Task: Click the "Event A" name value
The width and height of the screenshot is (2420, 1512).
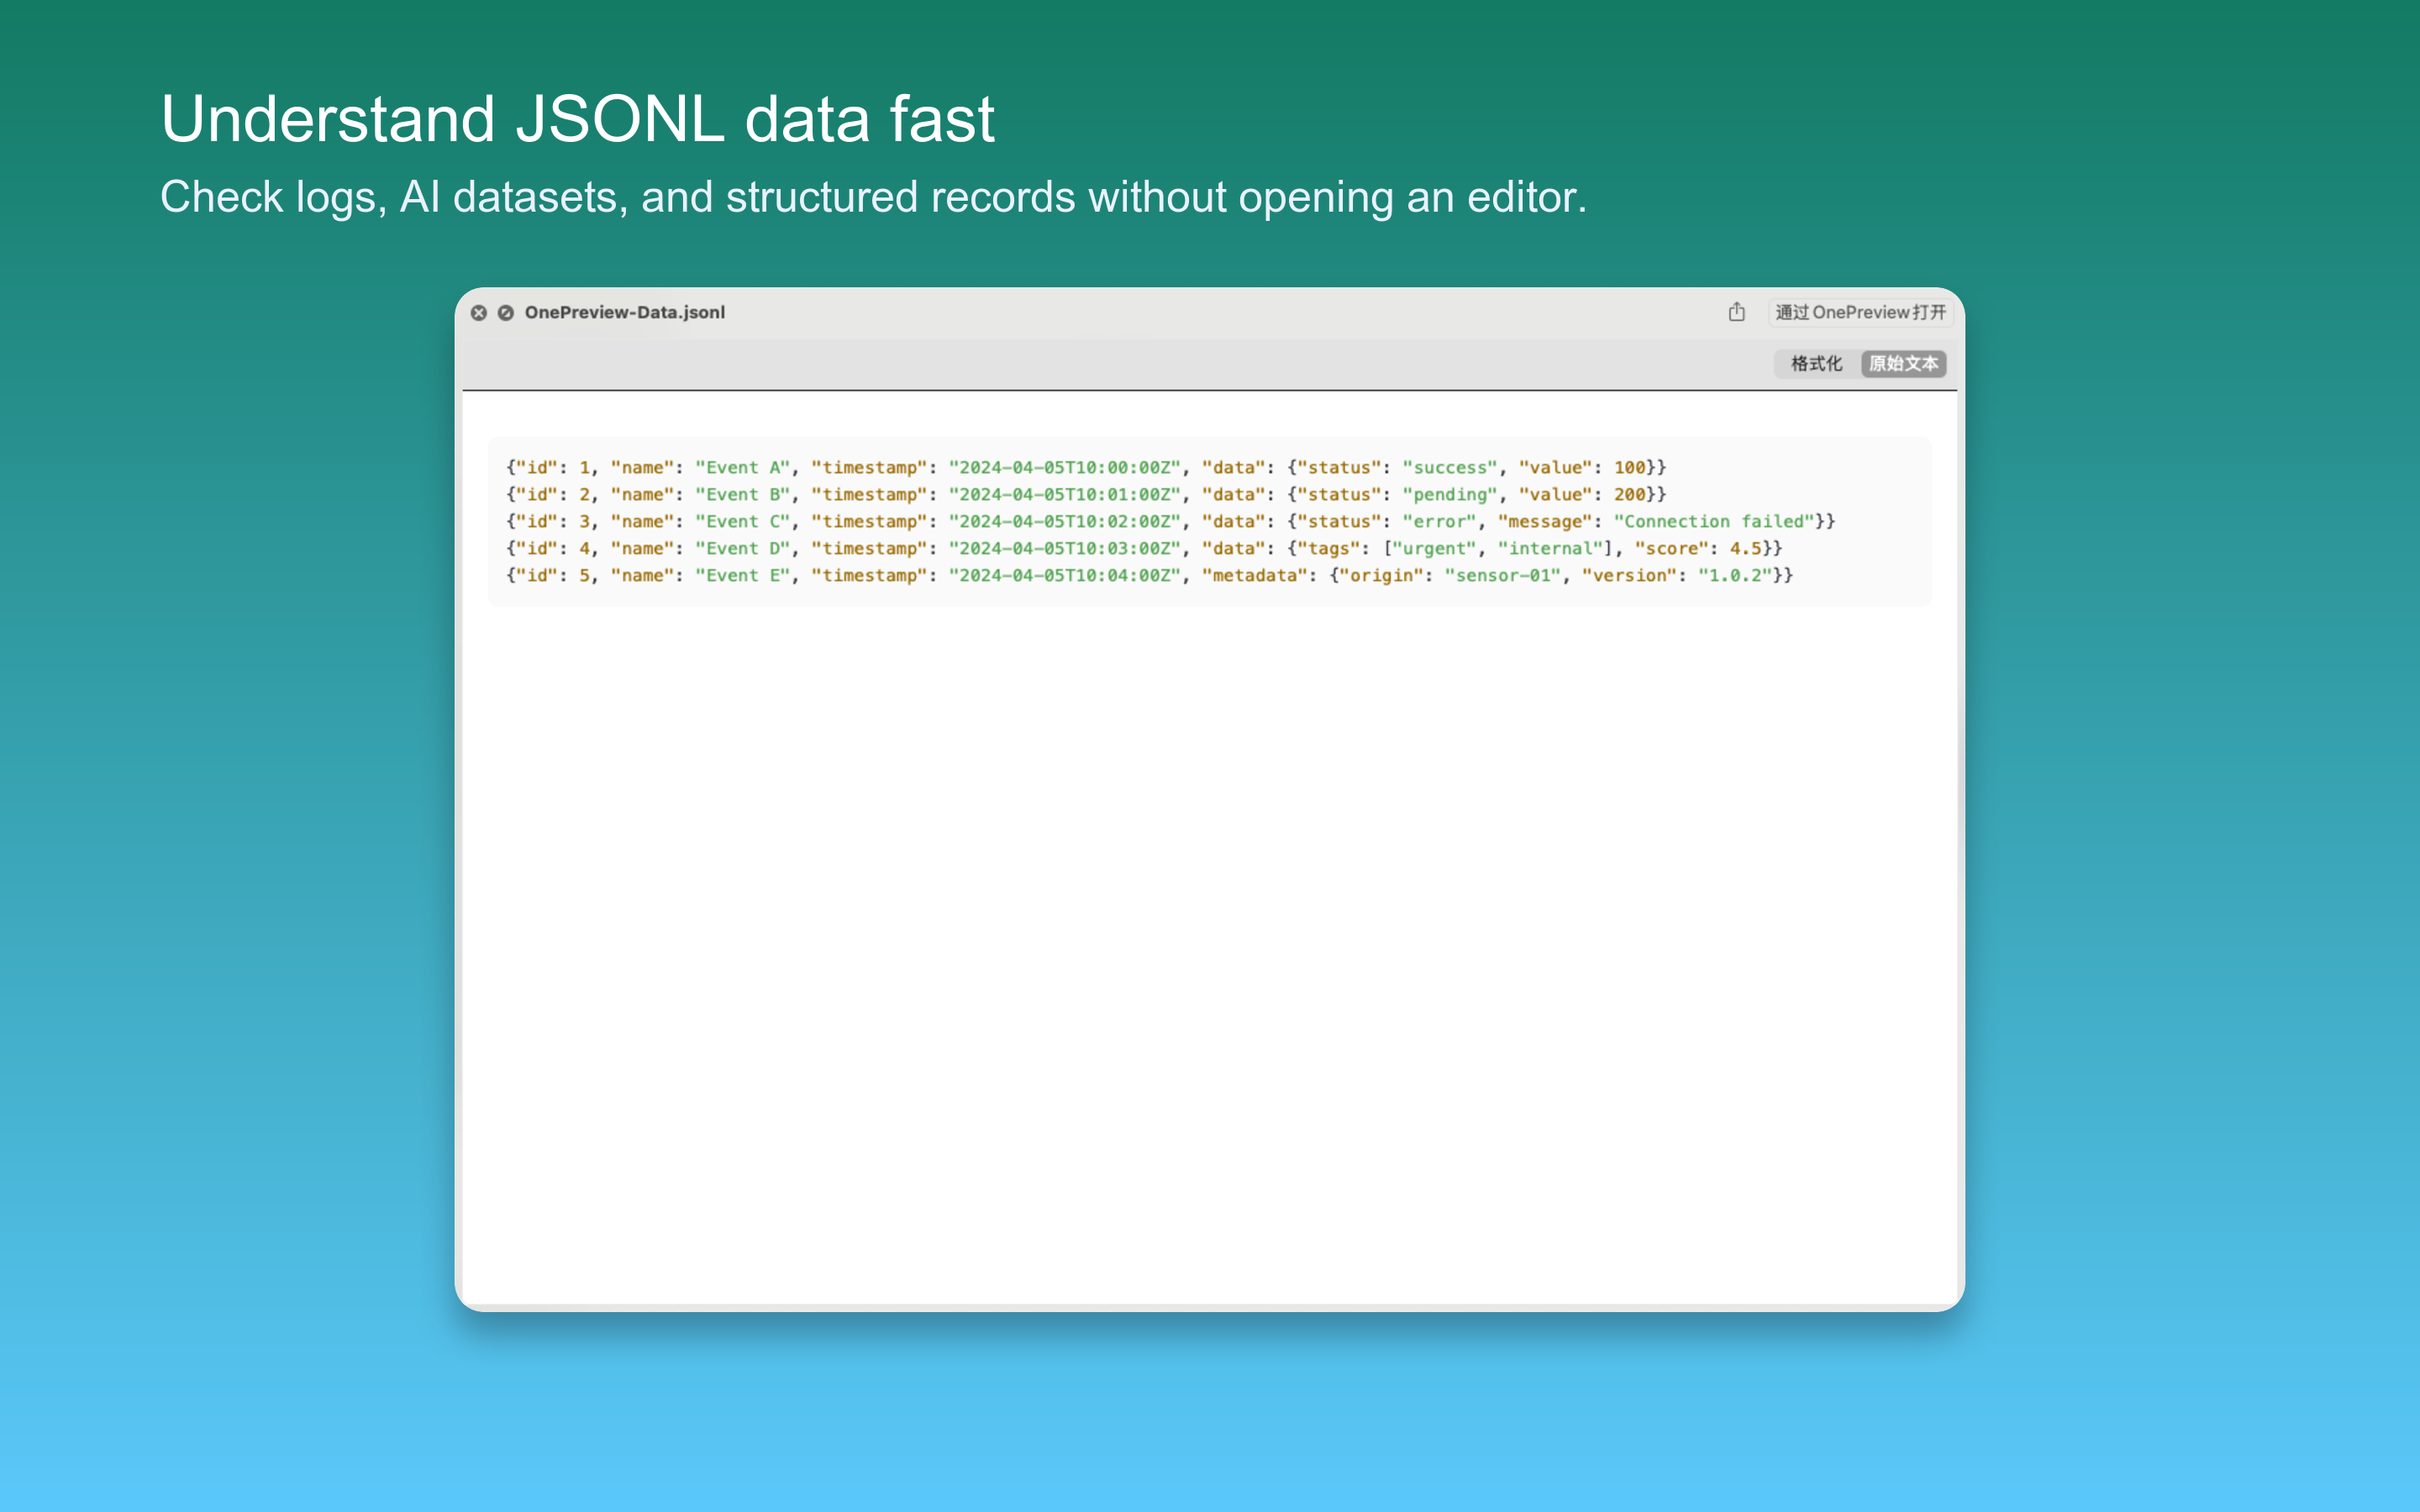Action: 743,467
